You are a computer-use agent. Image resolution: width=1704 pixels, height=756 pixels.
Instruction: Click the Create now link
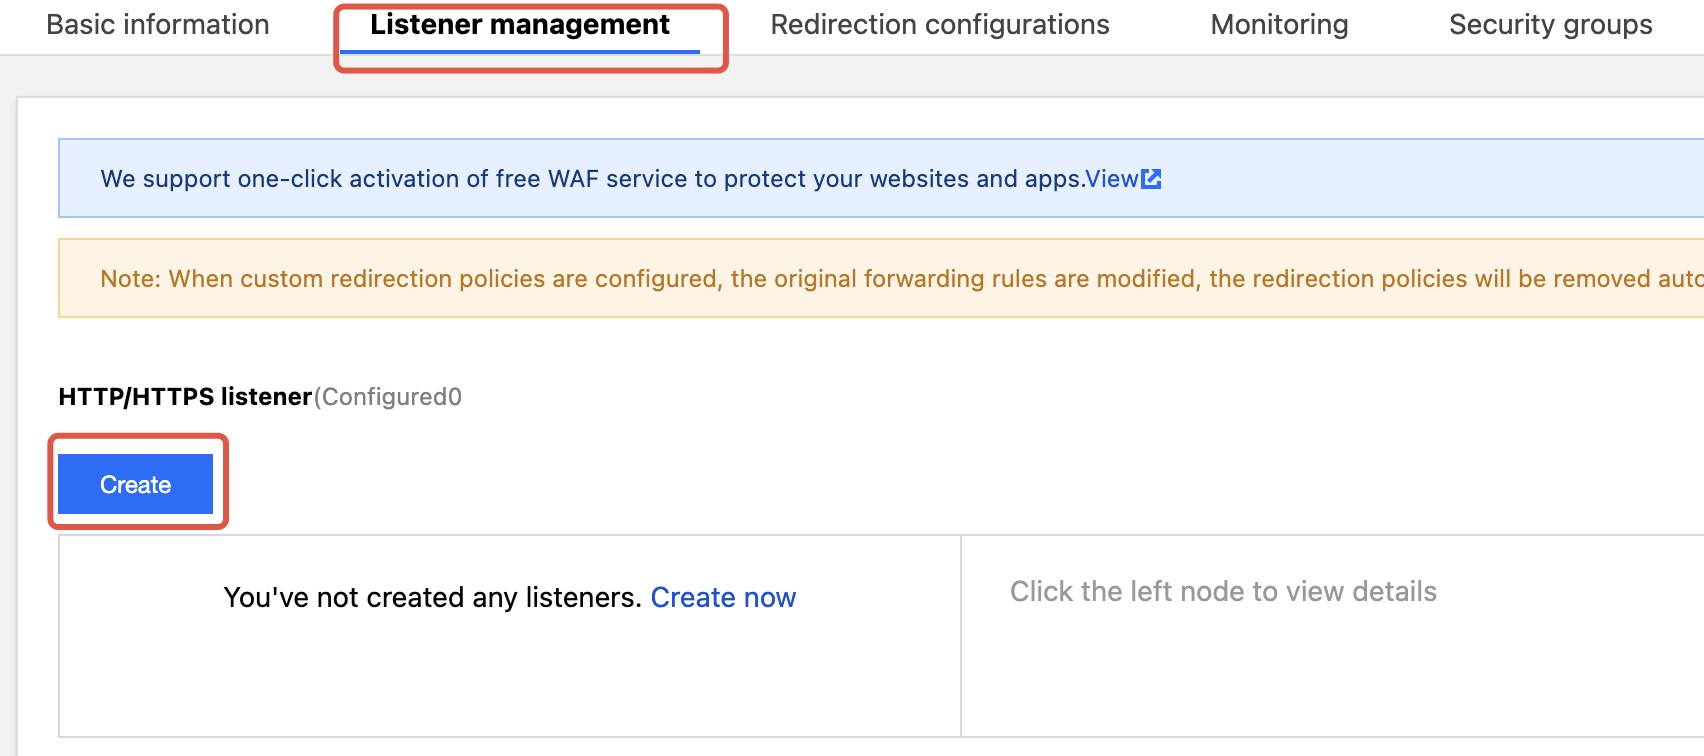(723, 597)
